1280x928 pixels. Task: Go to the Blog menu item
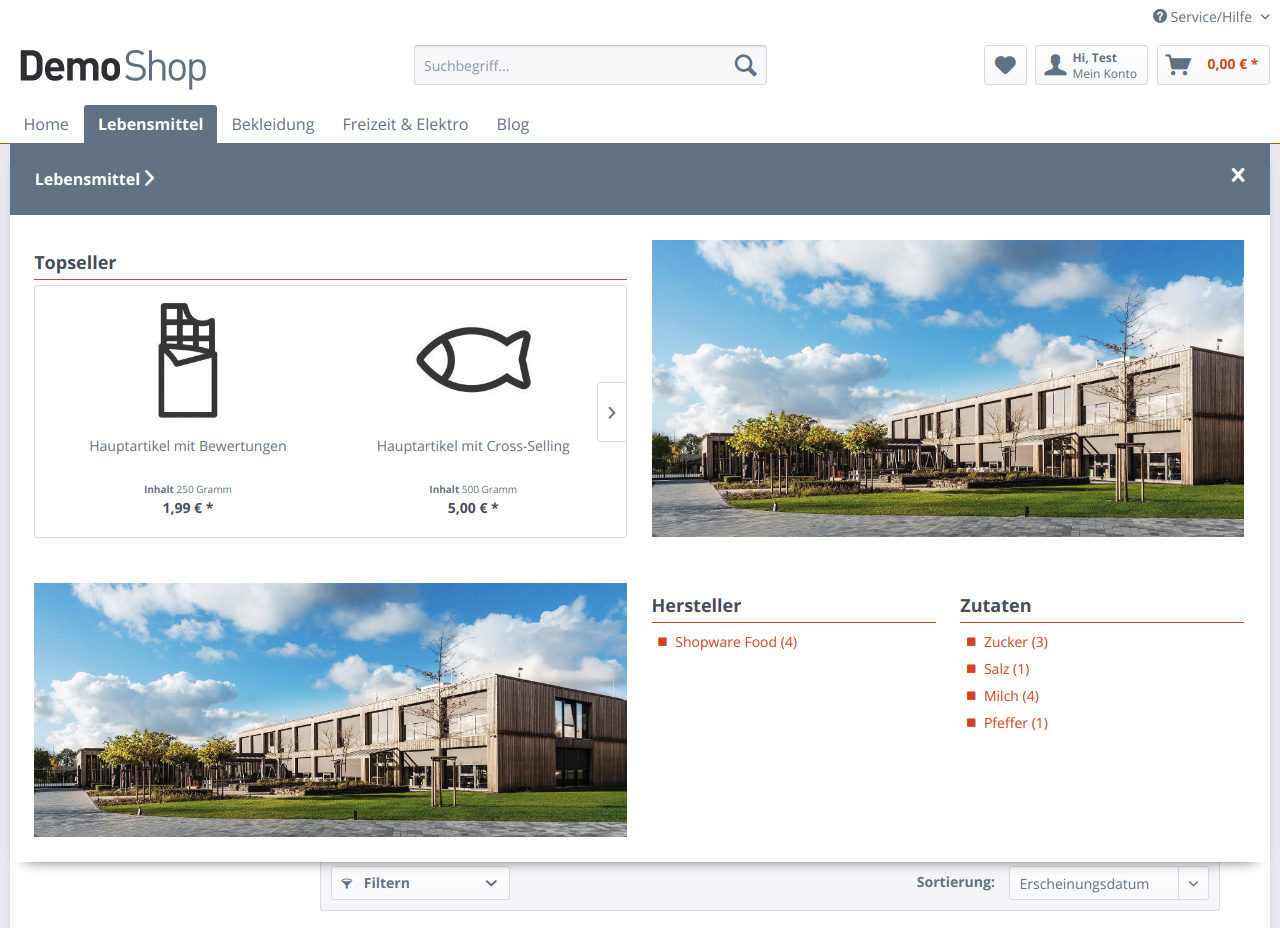point(513,124)
